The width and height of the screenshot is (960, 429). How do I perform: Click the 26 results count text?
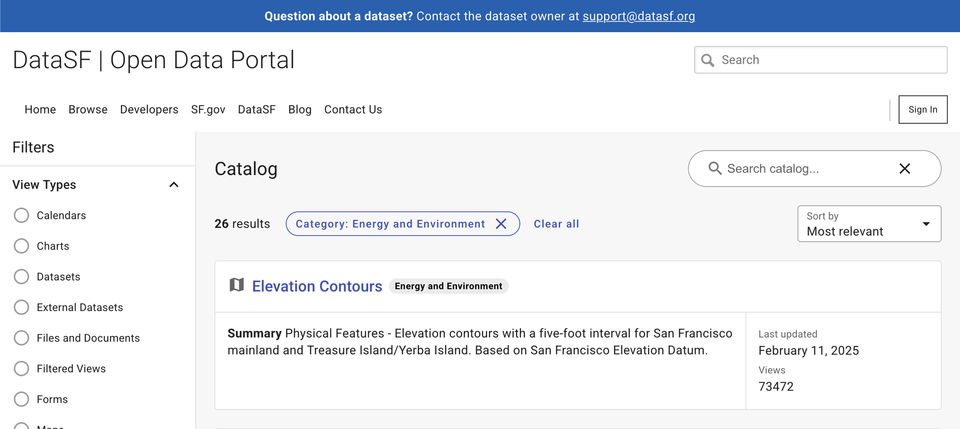pos(242,224)
